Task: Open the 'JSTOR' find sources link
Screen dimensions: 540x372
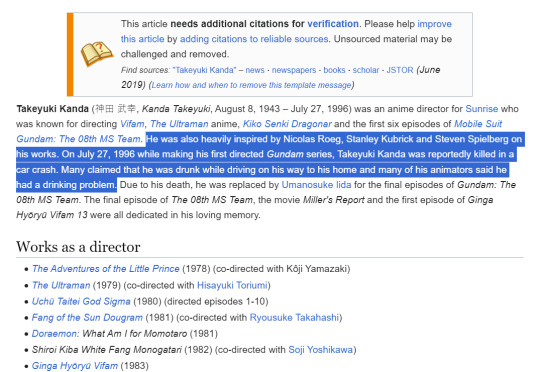Action: coord(399,70)
